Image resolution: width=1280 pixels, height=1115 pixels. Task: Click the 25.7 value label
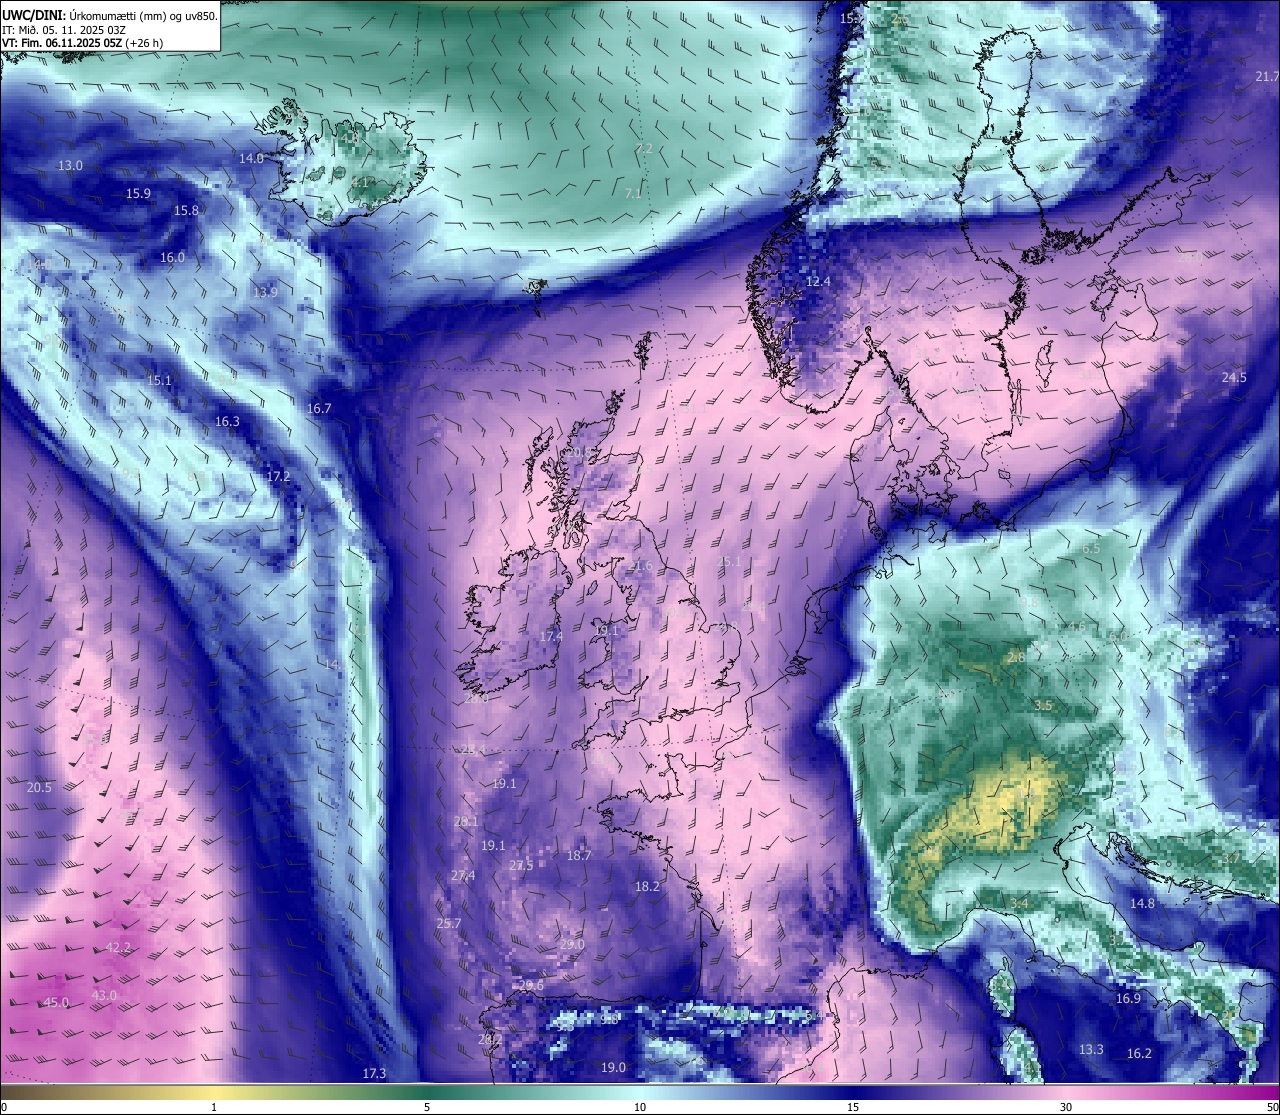pos(448,923)
